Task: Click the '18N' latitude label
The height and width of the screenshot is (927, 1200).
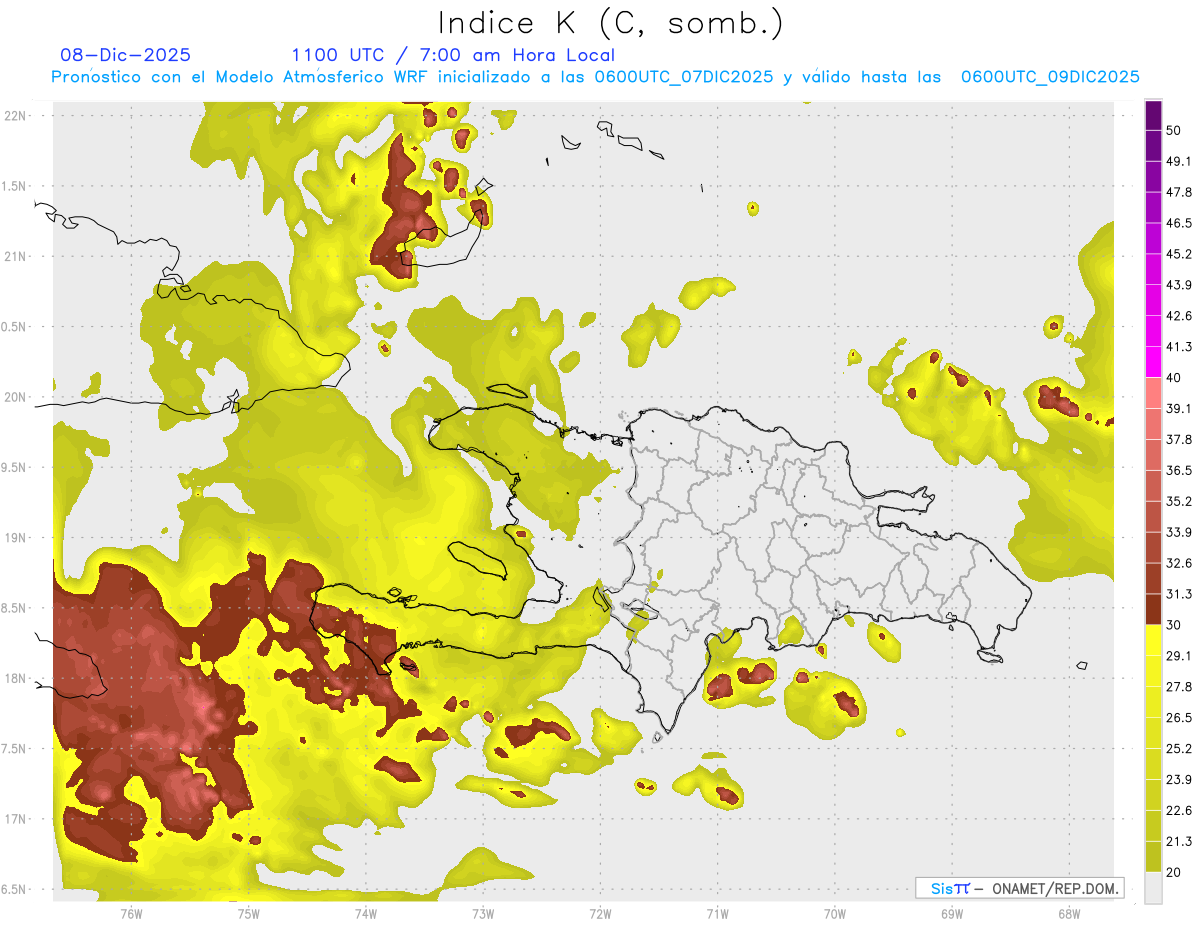Action: (15, 679)
